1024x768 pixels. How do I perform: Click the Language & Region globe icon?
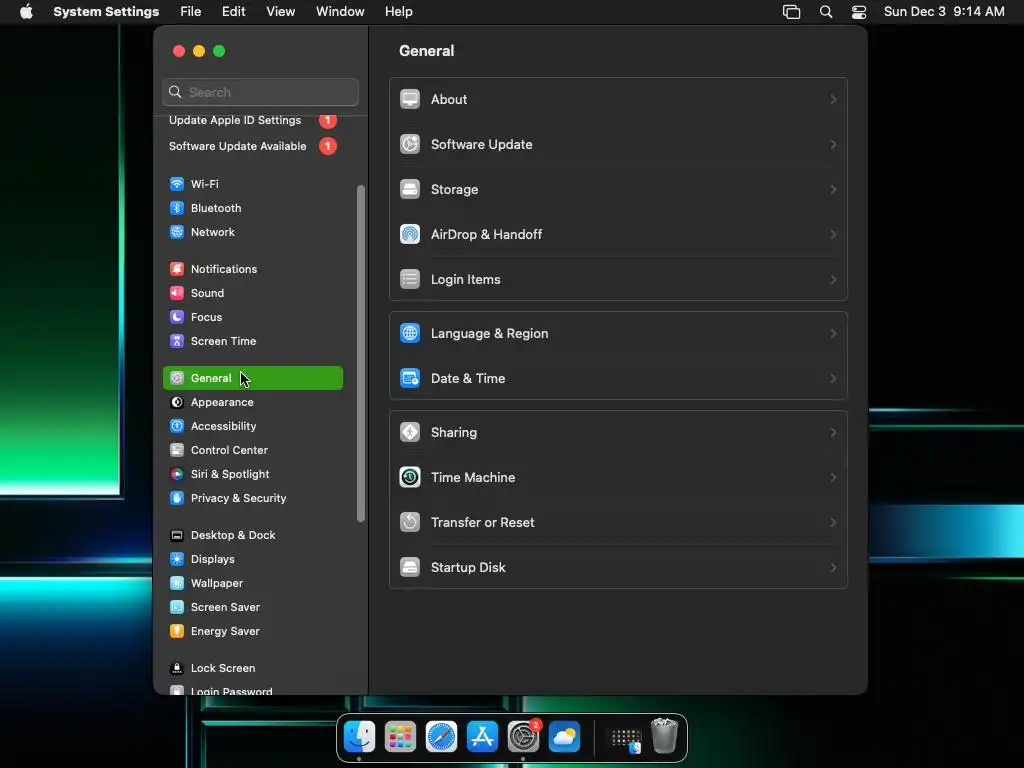coord(409,334)
